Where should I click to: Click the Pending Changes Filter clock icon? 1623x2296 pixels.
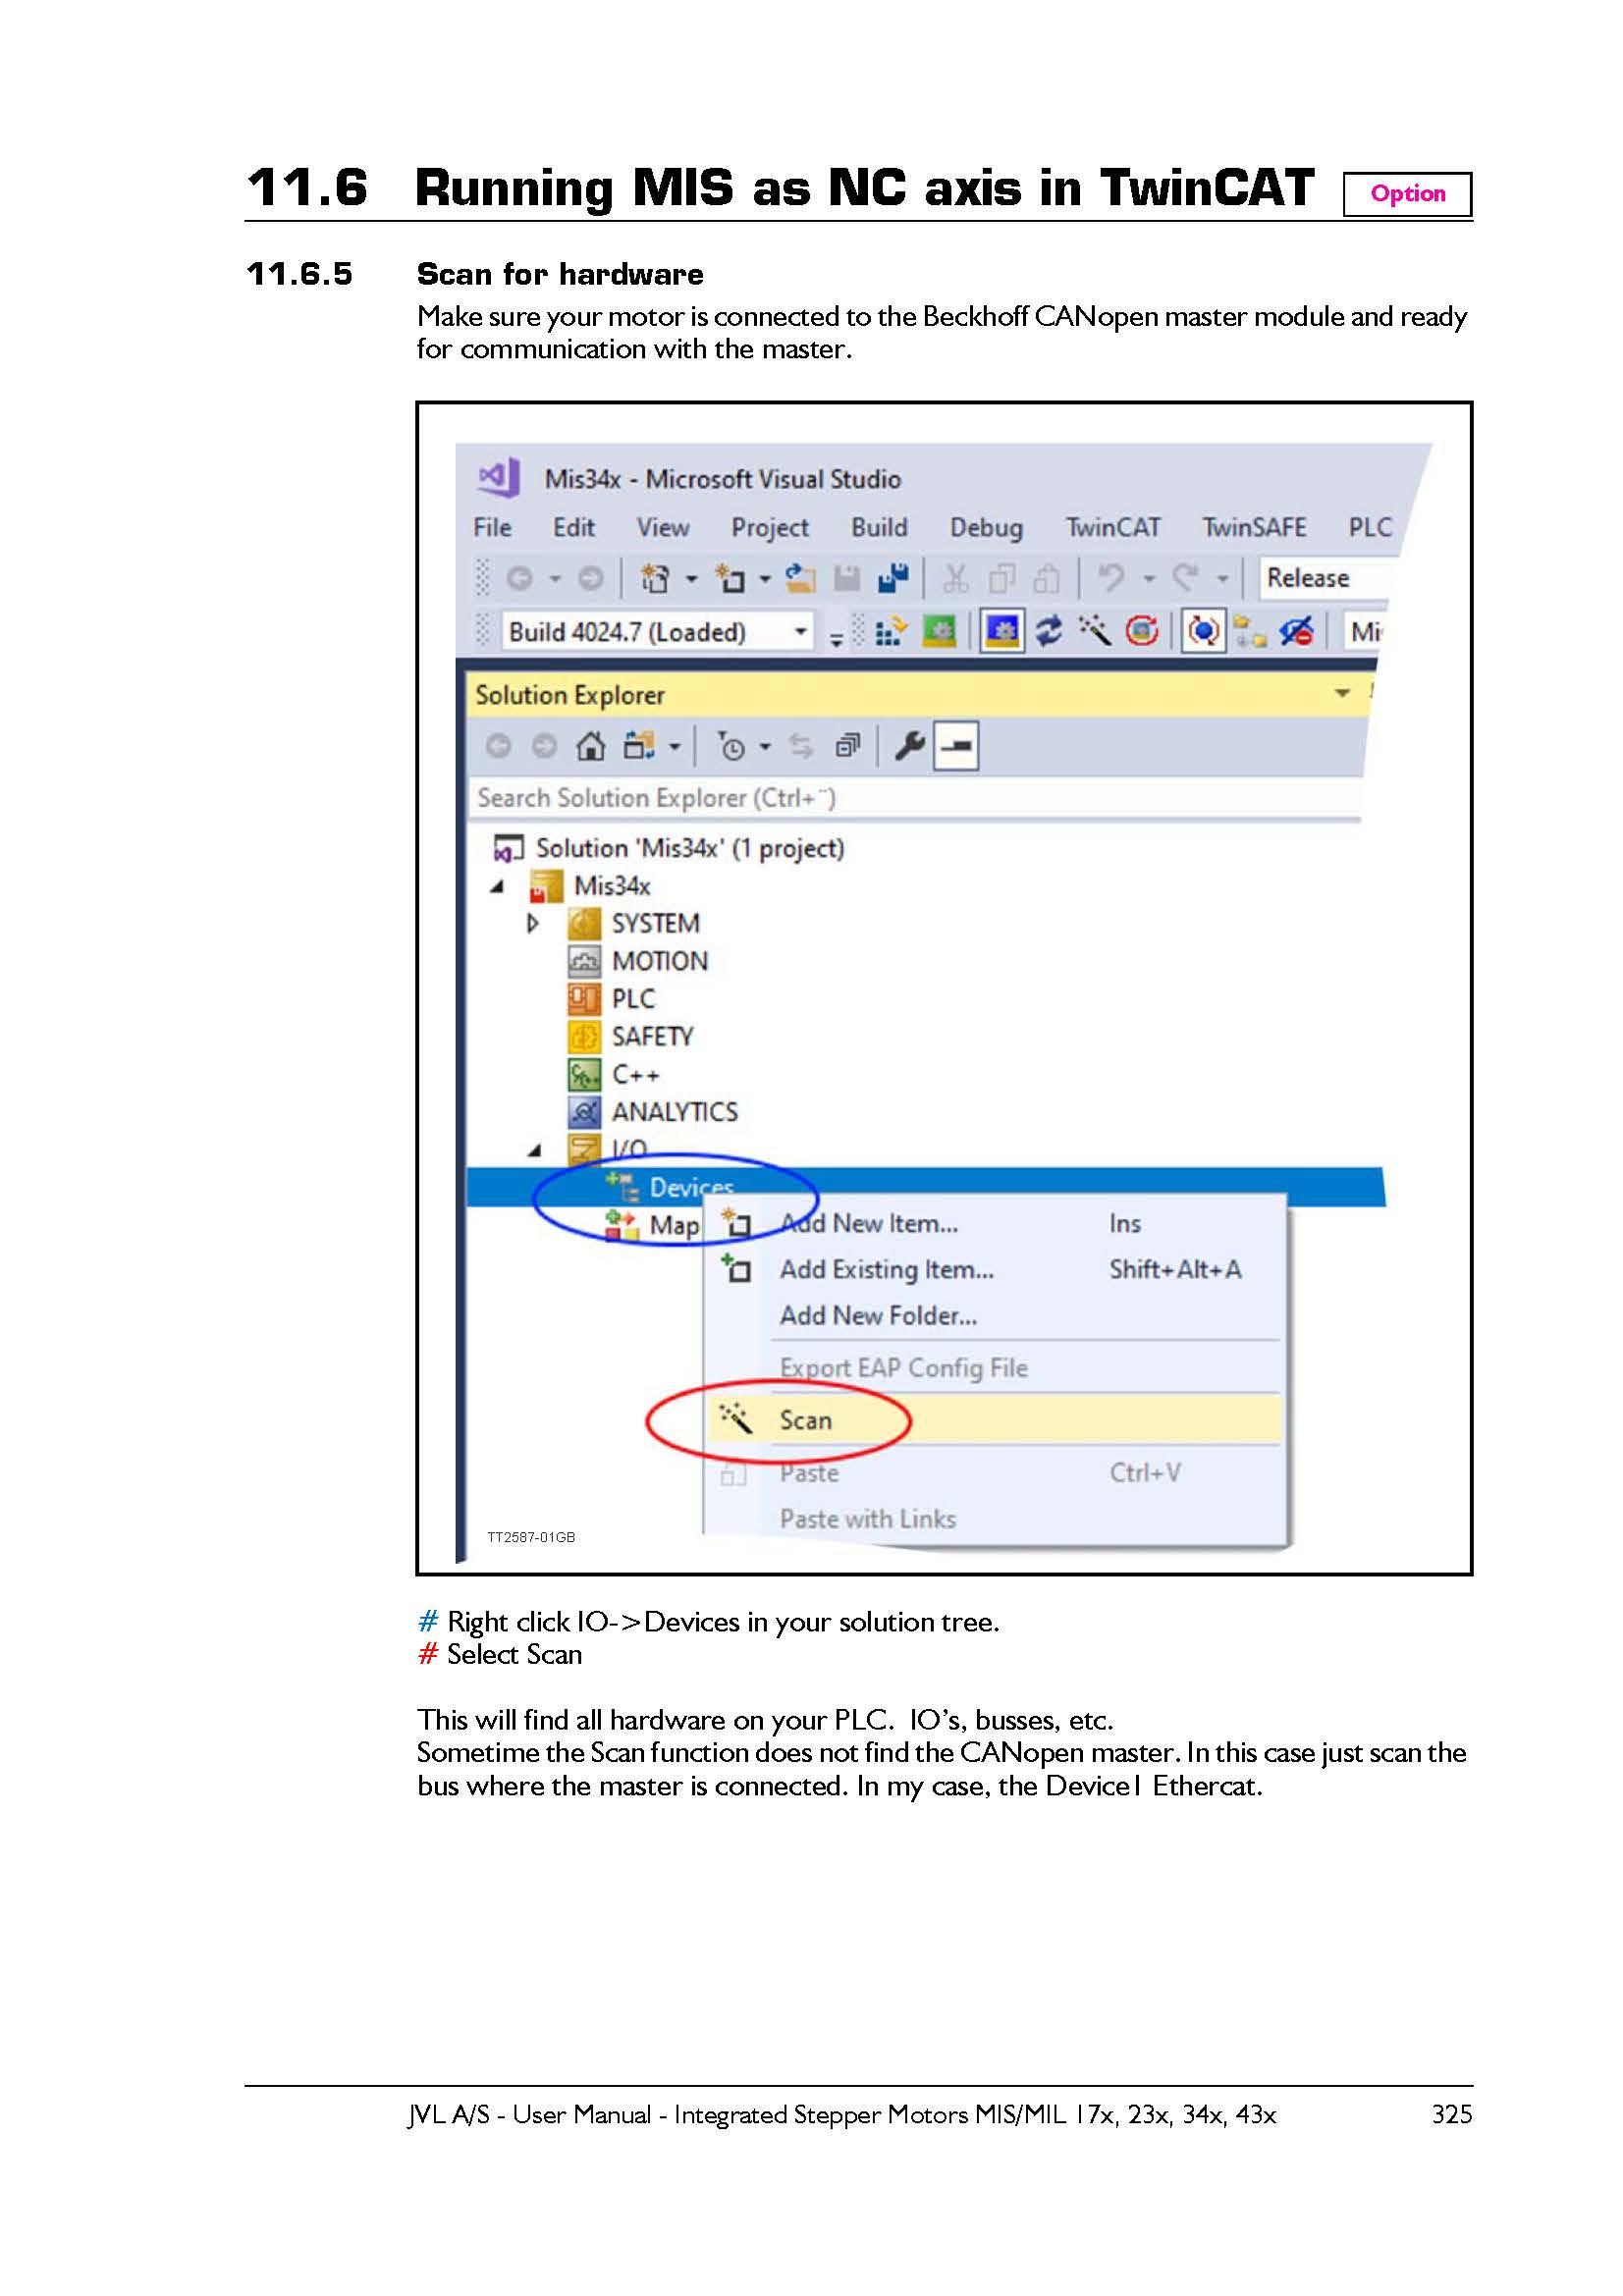pos(731,746)
